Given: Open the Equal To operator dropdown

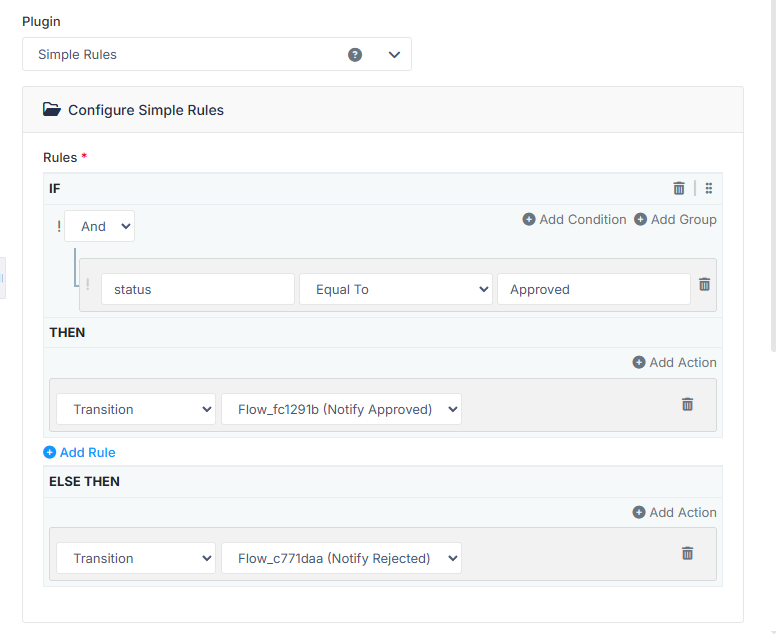Looking at the screenshot, I should (396, 289).
